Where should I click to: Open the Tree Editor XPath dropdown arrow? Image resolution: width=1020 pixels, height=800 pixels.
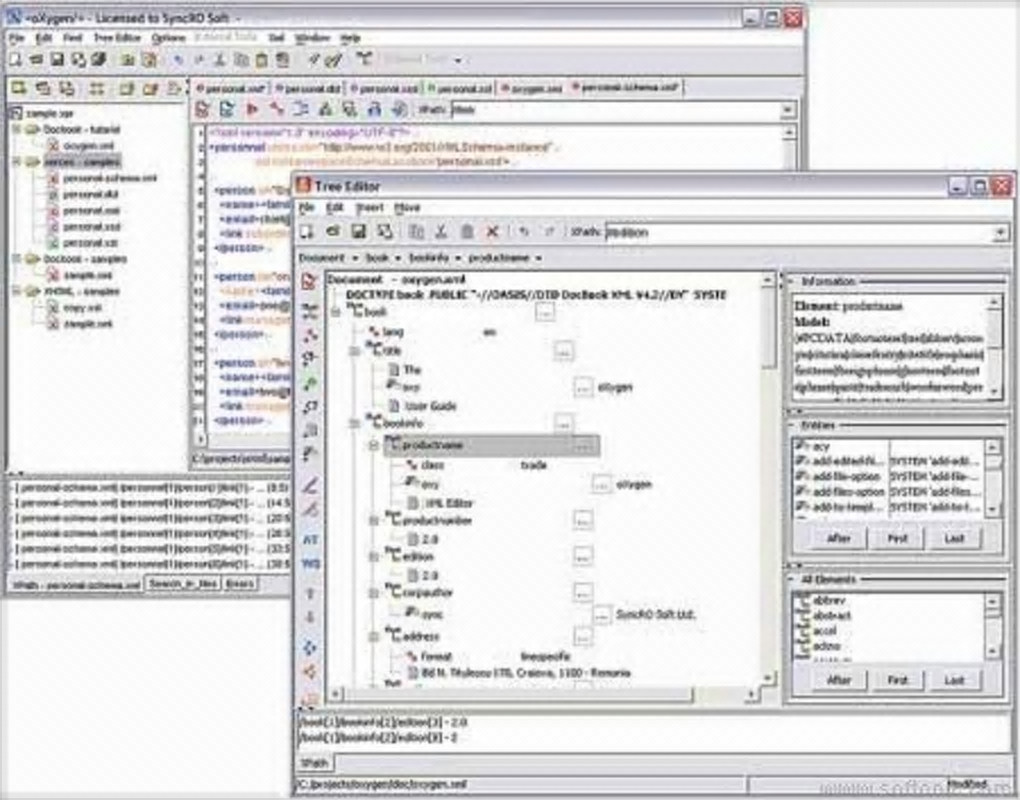[1000, 233]
